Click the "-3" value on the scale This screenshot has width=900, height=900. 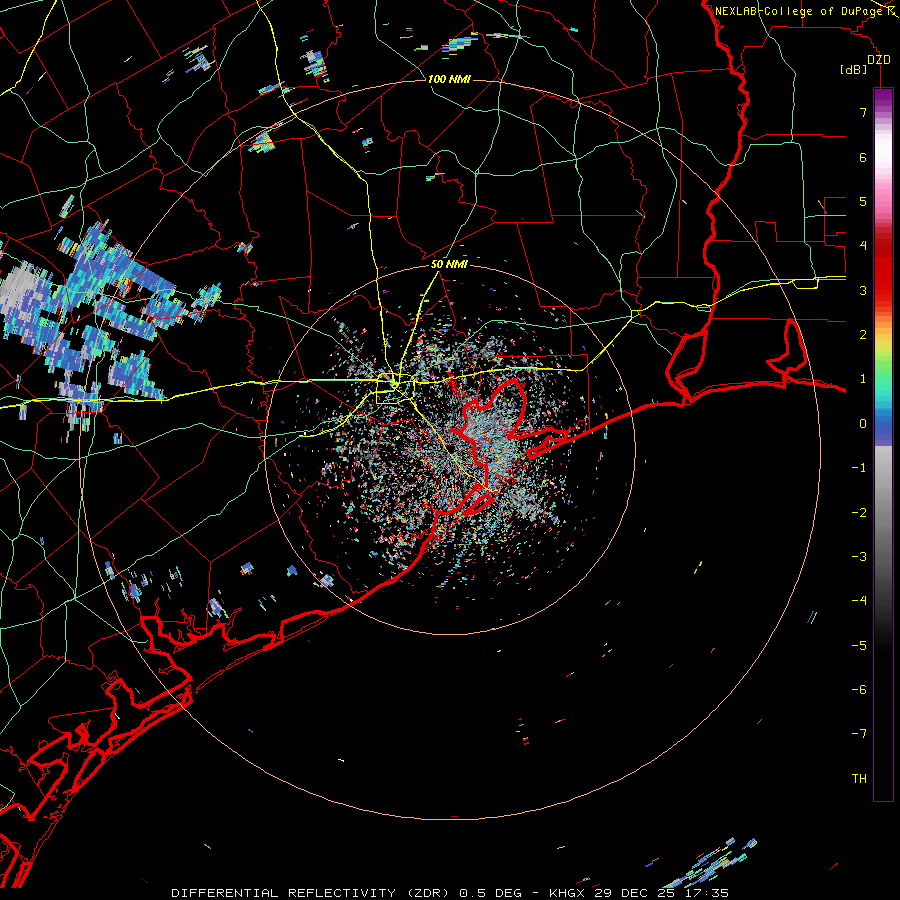coord(859,556)
